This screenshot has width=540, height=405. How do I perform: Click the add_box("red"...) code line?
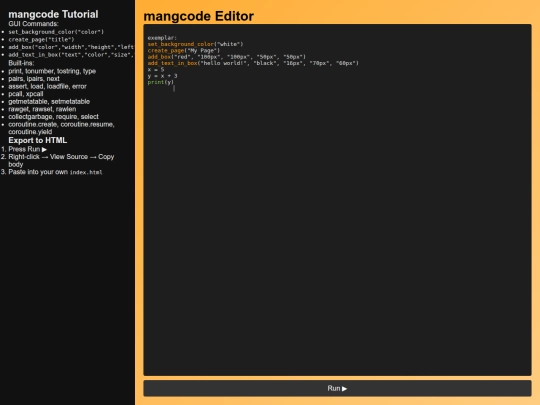pyautogui.click(x=227, y=57)
